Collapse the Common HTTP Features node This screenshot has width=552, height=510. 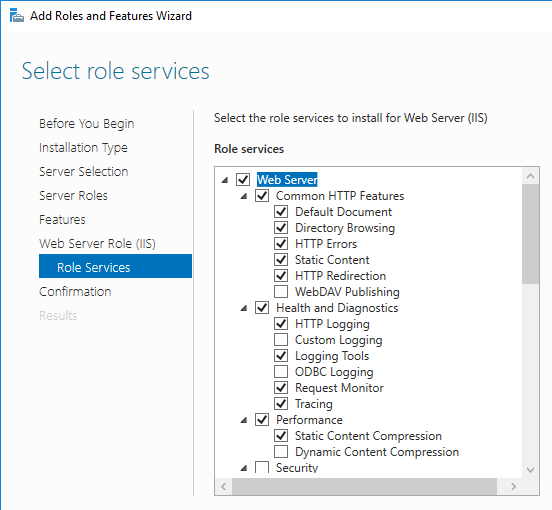[x=244, y=196]
